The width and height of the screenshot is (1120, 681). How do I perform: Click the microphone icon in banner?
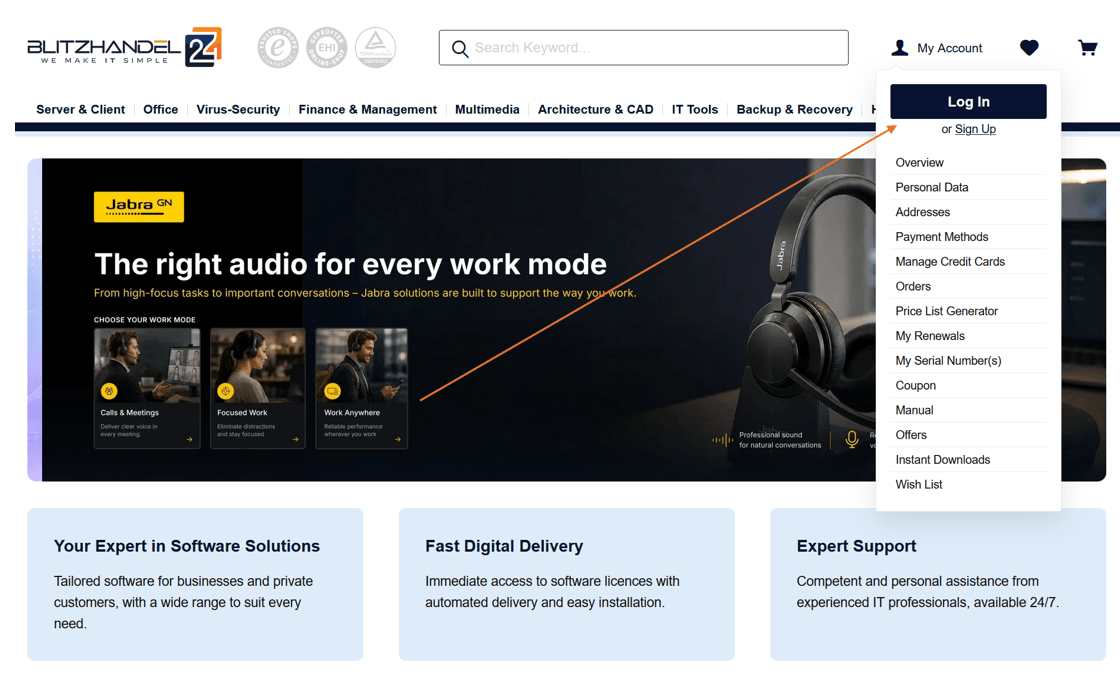pos(851,439)
